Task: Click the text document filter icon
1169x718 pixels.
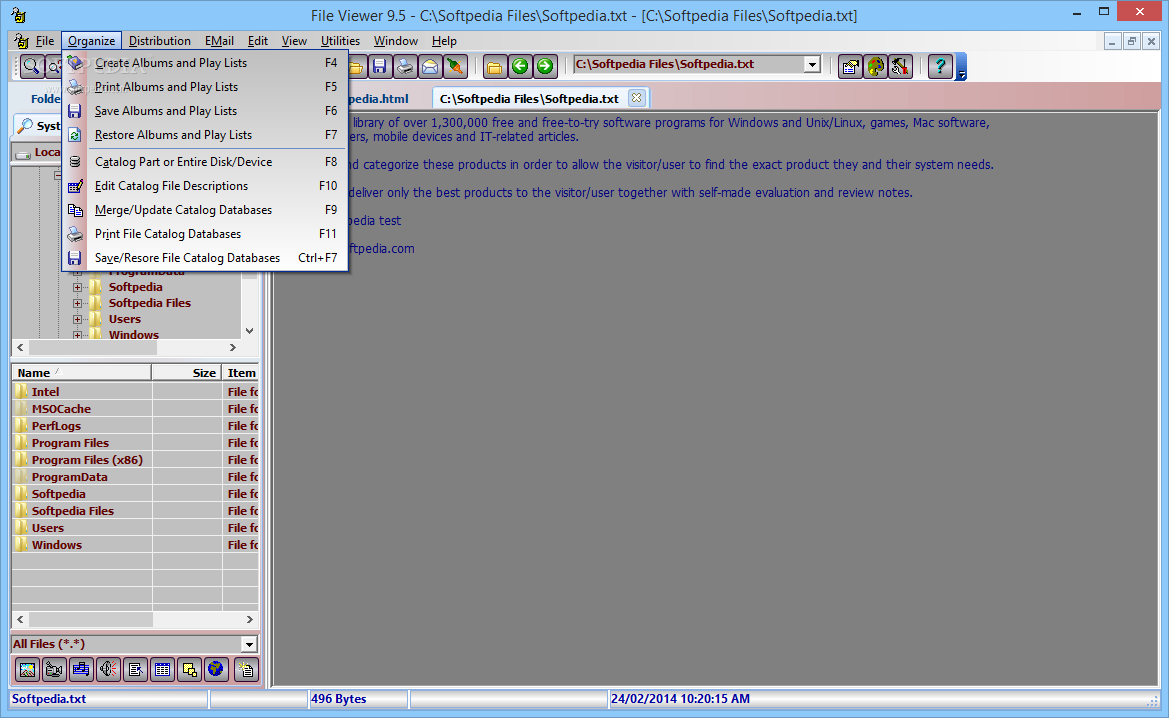Action: click(135, 670)
